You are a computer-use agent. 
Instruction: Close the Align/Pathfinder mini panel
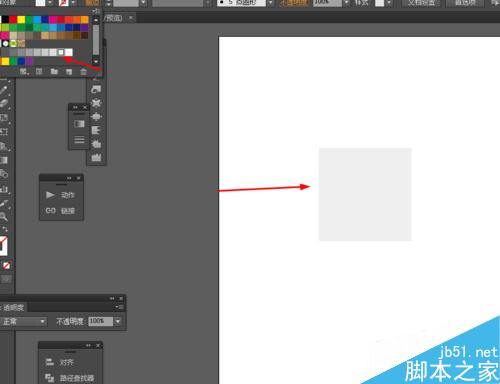coord(98,345)
